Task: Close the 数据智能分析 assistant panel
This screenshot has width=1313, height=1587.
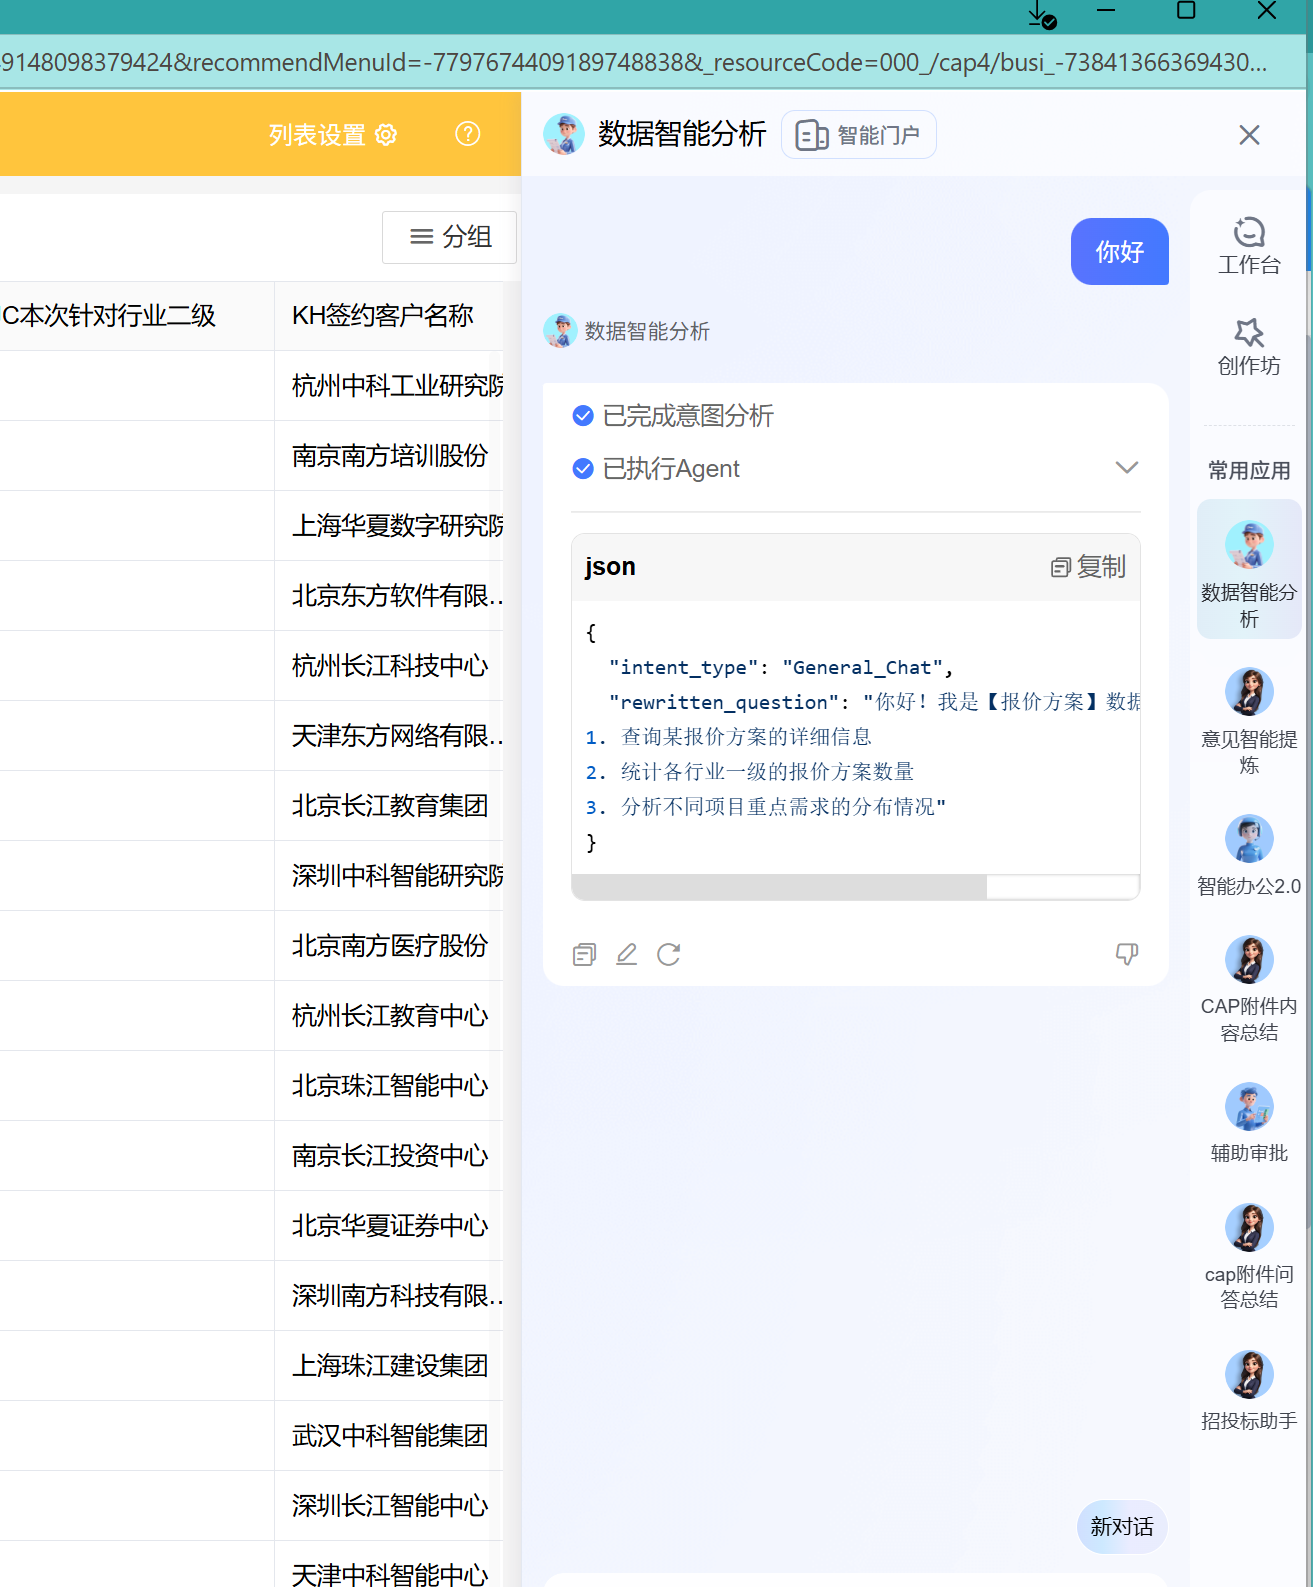Action: (x=1248, y=135)
